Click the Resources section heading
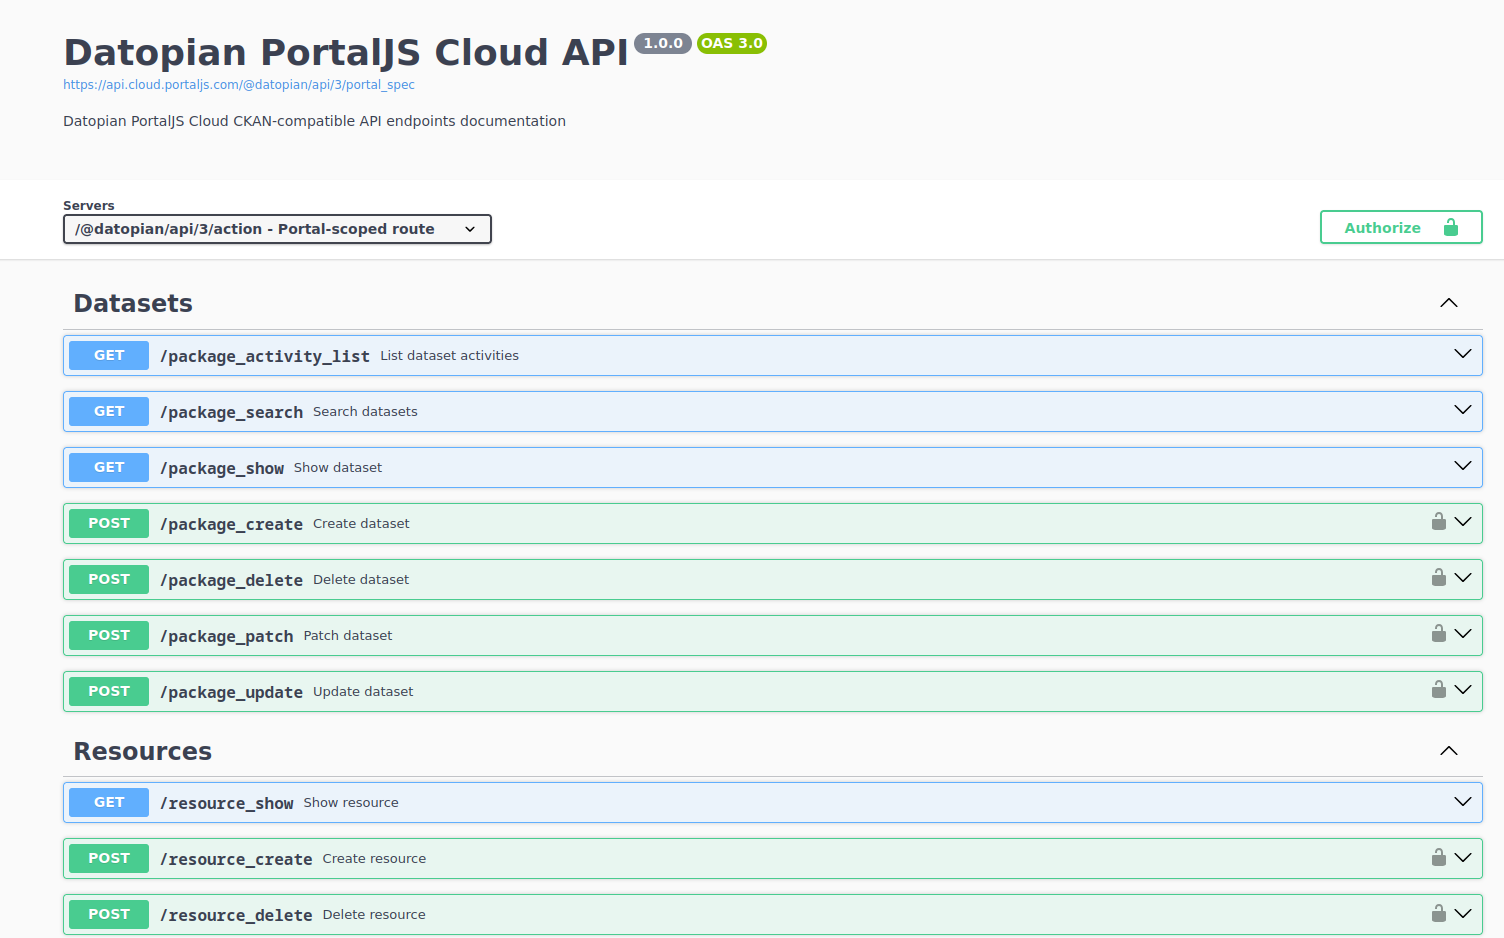1504x938 pixels. tap(143, 751)
